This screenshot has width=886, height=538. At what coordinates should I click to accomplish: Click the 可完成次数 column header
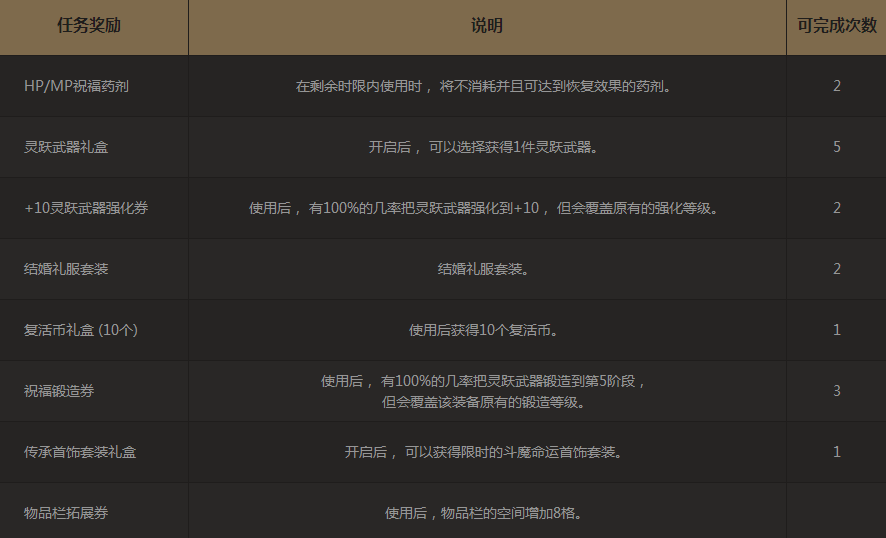coord(836,26)
